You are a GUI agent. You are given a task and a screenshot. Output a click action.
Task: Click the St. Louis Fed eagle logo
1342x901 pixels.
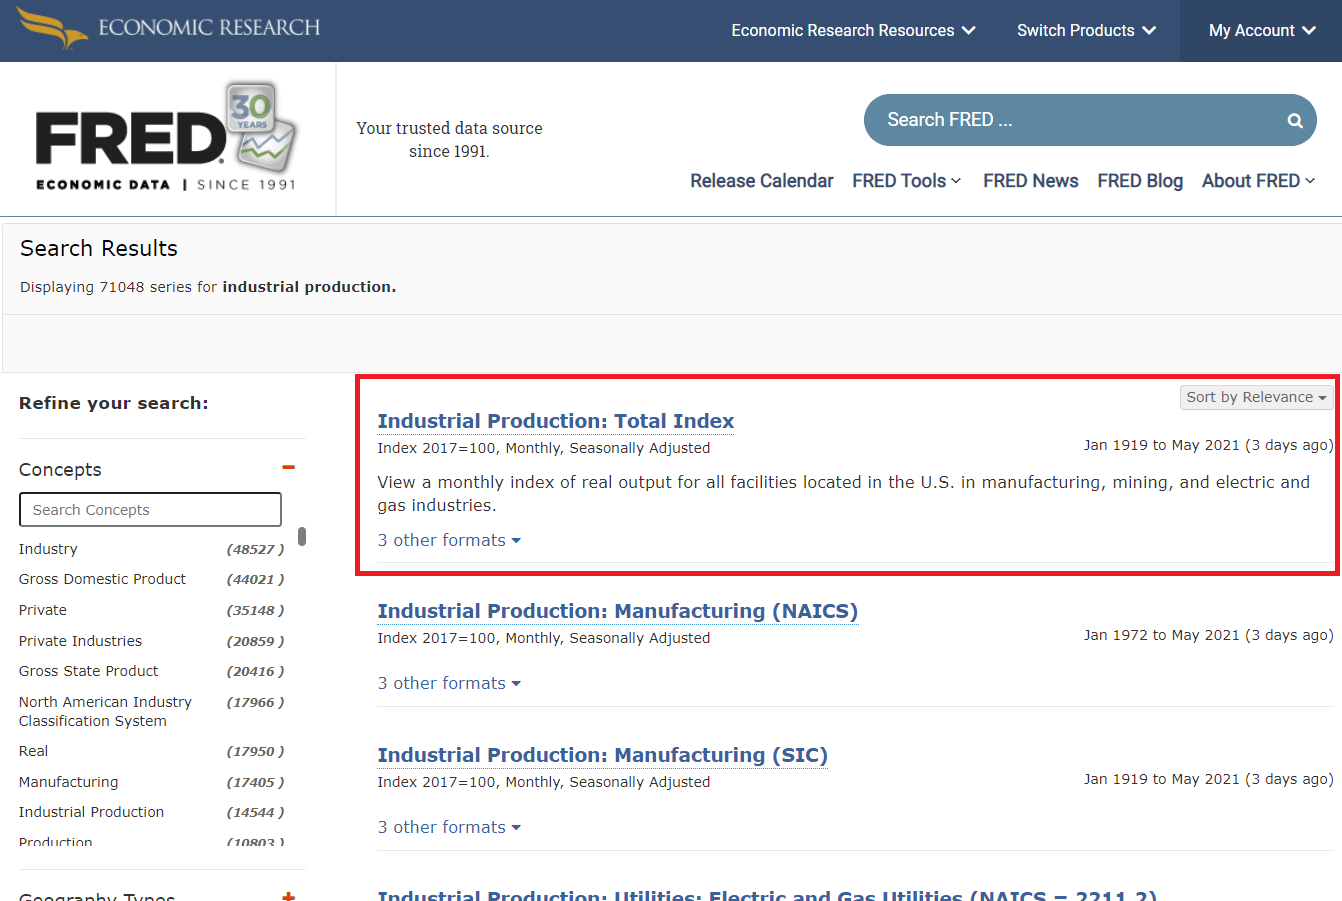coord(52,28)
